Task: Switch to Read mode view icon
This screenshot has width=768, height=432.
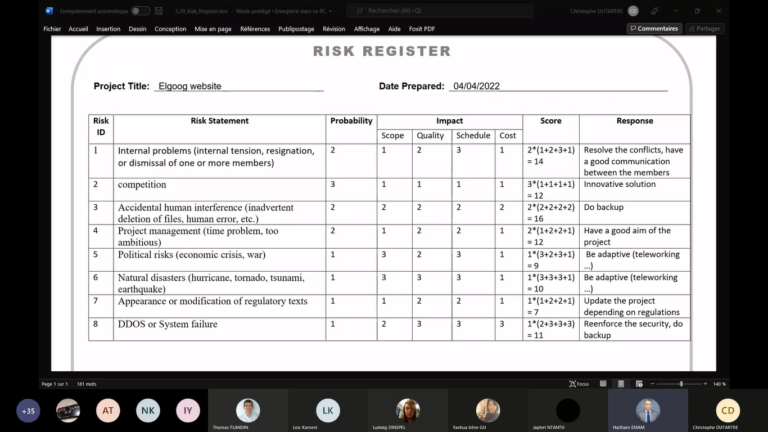Action: pos(603,384)
